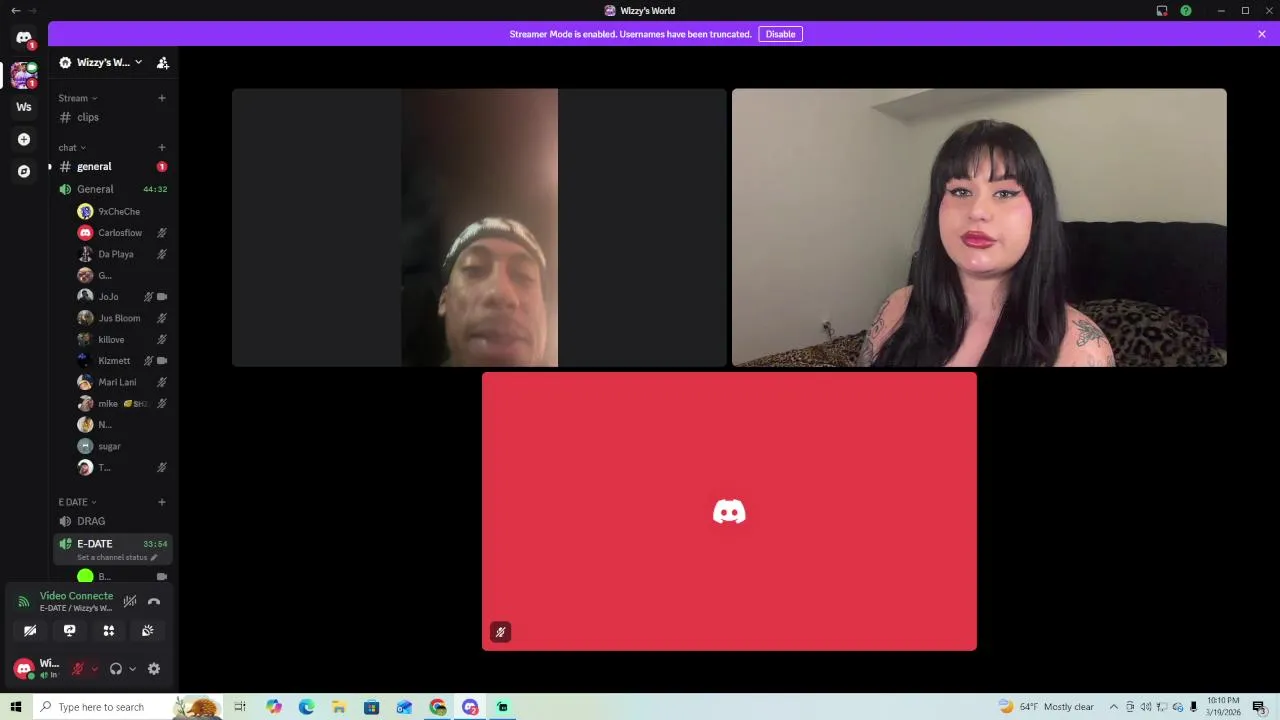
Task: Collapse the chat category
Action: tap(71, 148)
